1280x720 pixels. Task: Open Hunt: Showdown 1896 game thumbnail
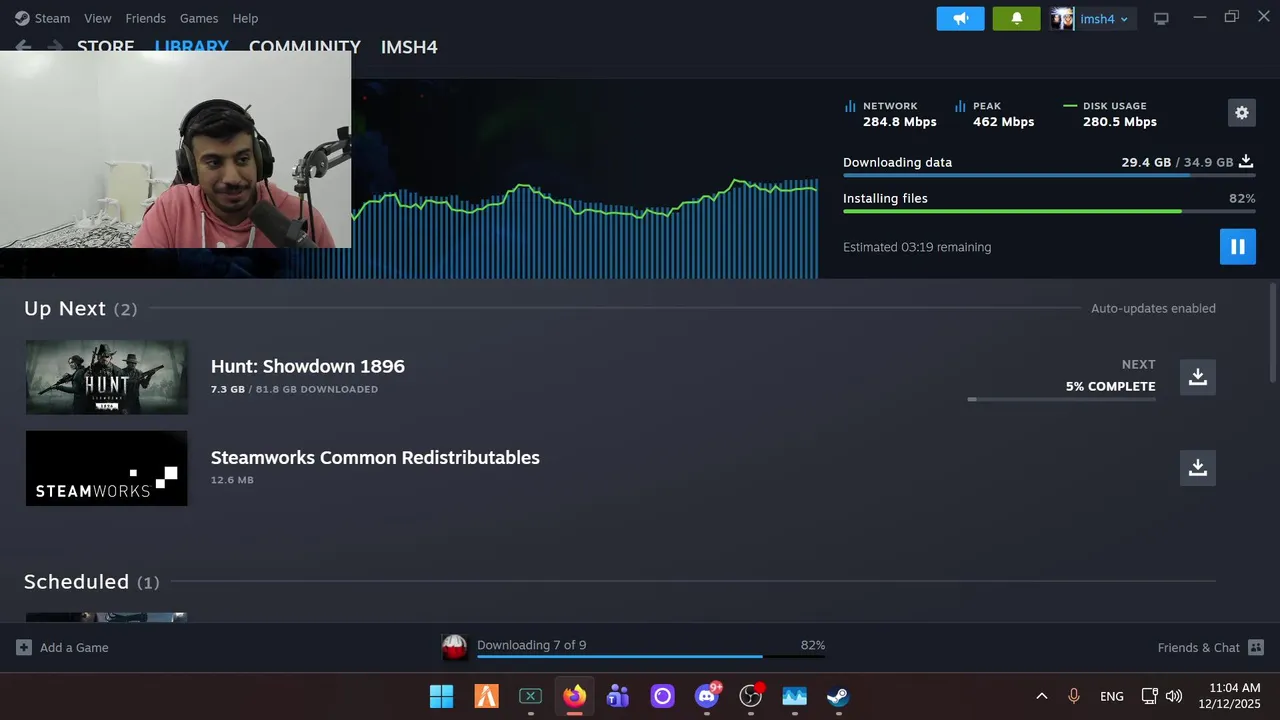click(107, 377)
